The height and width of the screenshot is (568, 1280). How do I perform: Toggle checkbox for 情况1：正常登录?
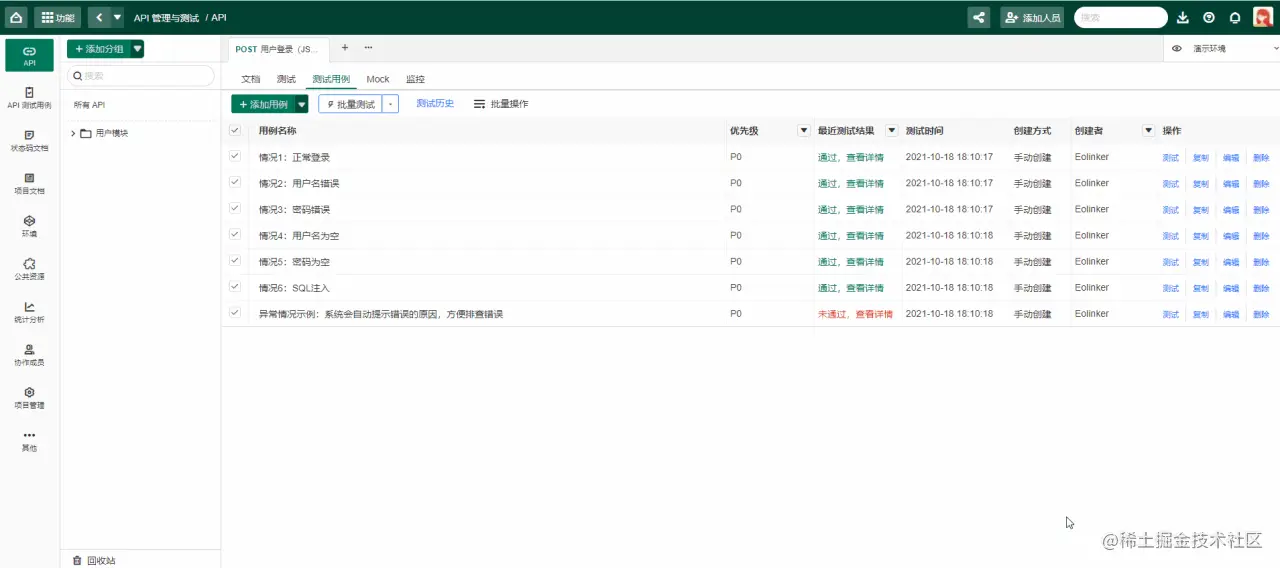tap(235, 156)
